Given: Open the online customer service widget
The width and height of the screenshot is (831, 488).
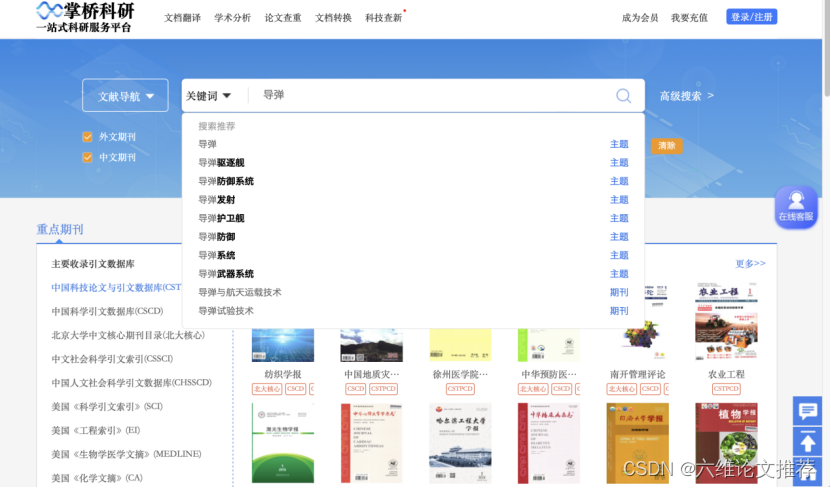Looking at the screenshot, I should pos(795,208).
